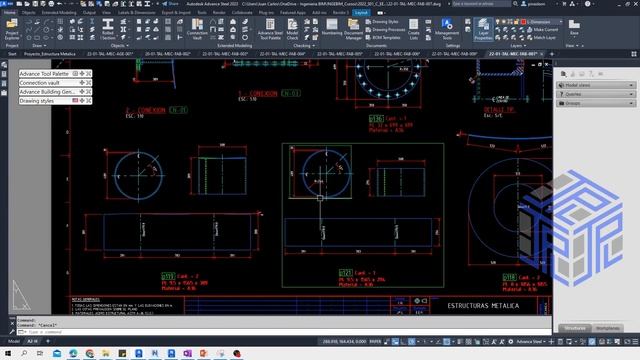Screen dimensions: 640x360
Task: Switch to Model tab at bottom
Action: click(13, 341)
